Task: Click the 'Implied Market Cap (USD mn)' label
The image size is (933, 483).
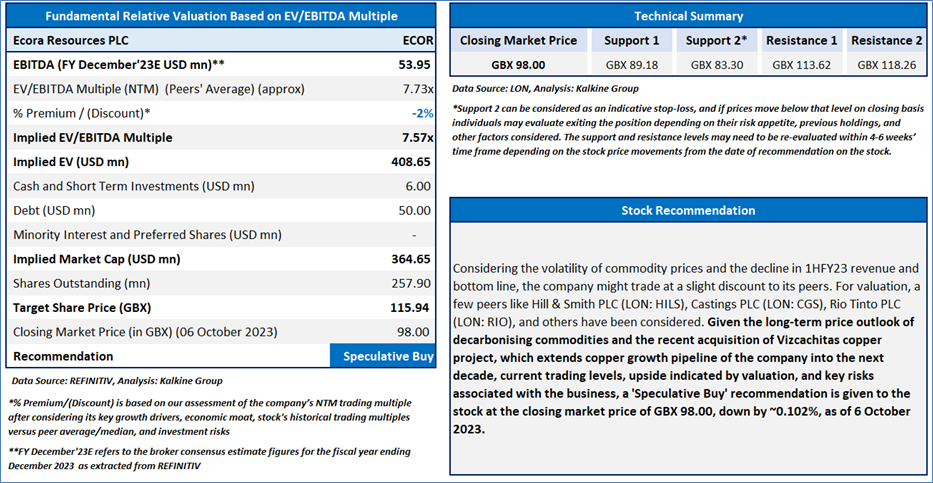Action: point(97,259)
